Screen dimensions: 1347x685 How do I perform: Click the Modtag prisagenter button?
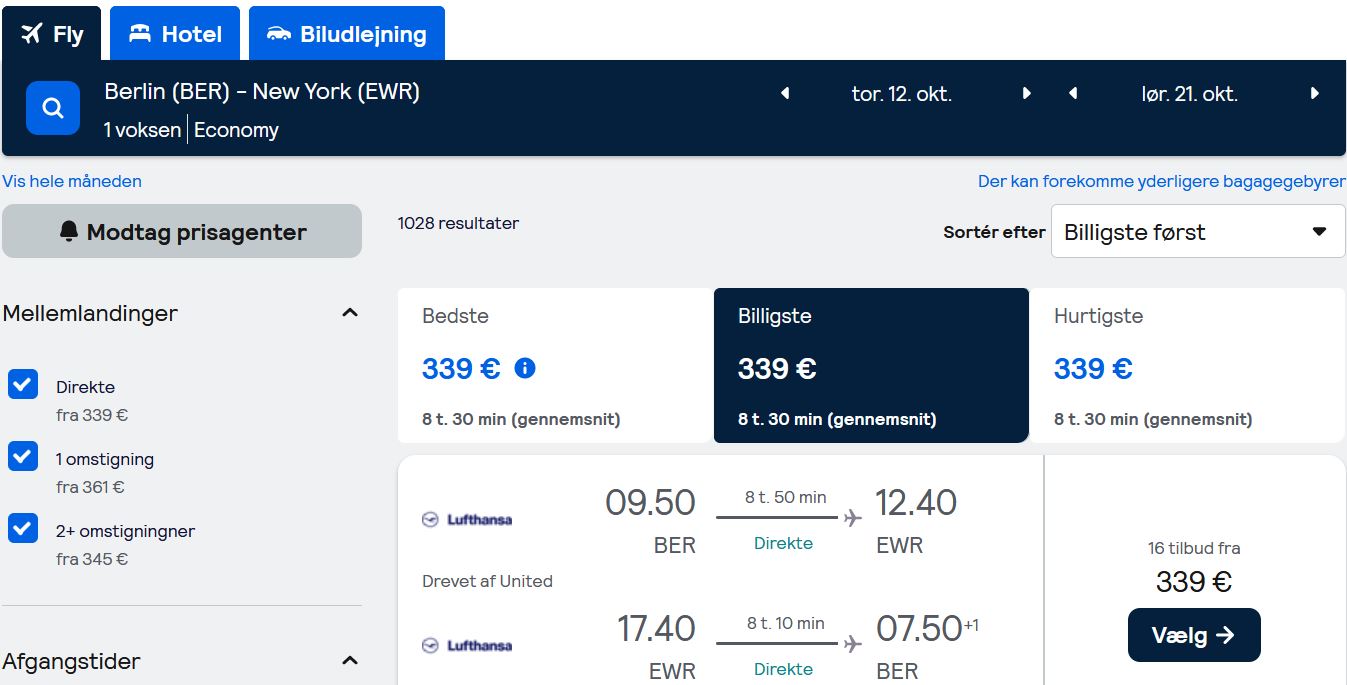(182, 232)
